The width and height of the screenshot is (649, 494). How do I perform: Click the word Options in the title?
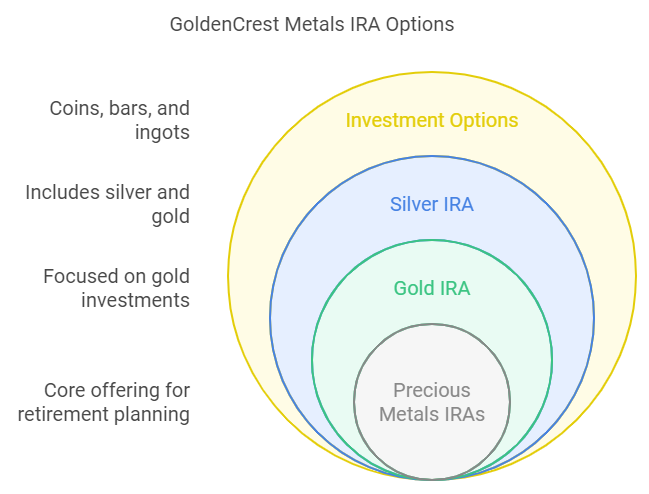point(420,24)
